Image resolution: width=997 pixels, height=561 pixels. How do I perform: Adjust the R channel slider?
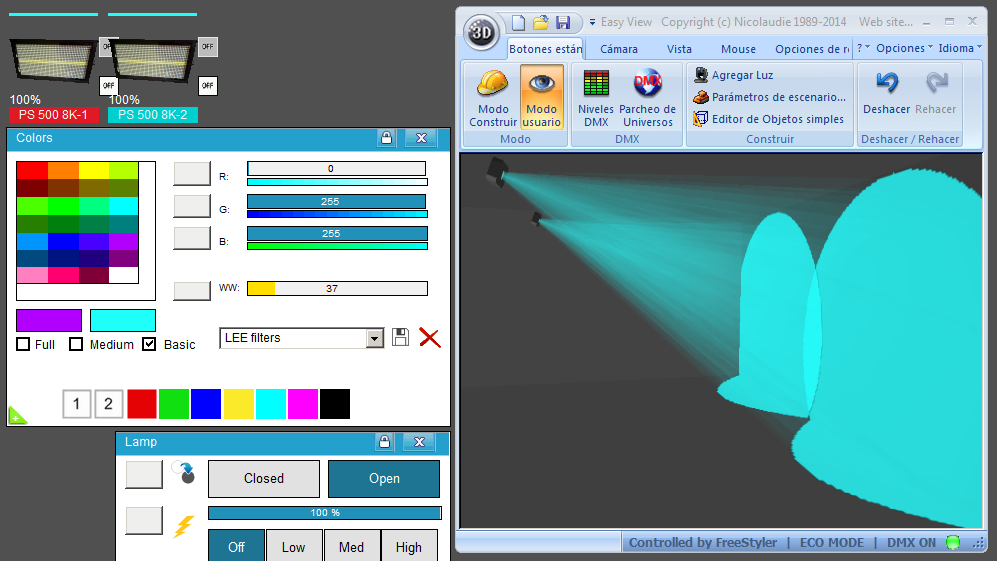click(336, 169)
